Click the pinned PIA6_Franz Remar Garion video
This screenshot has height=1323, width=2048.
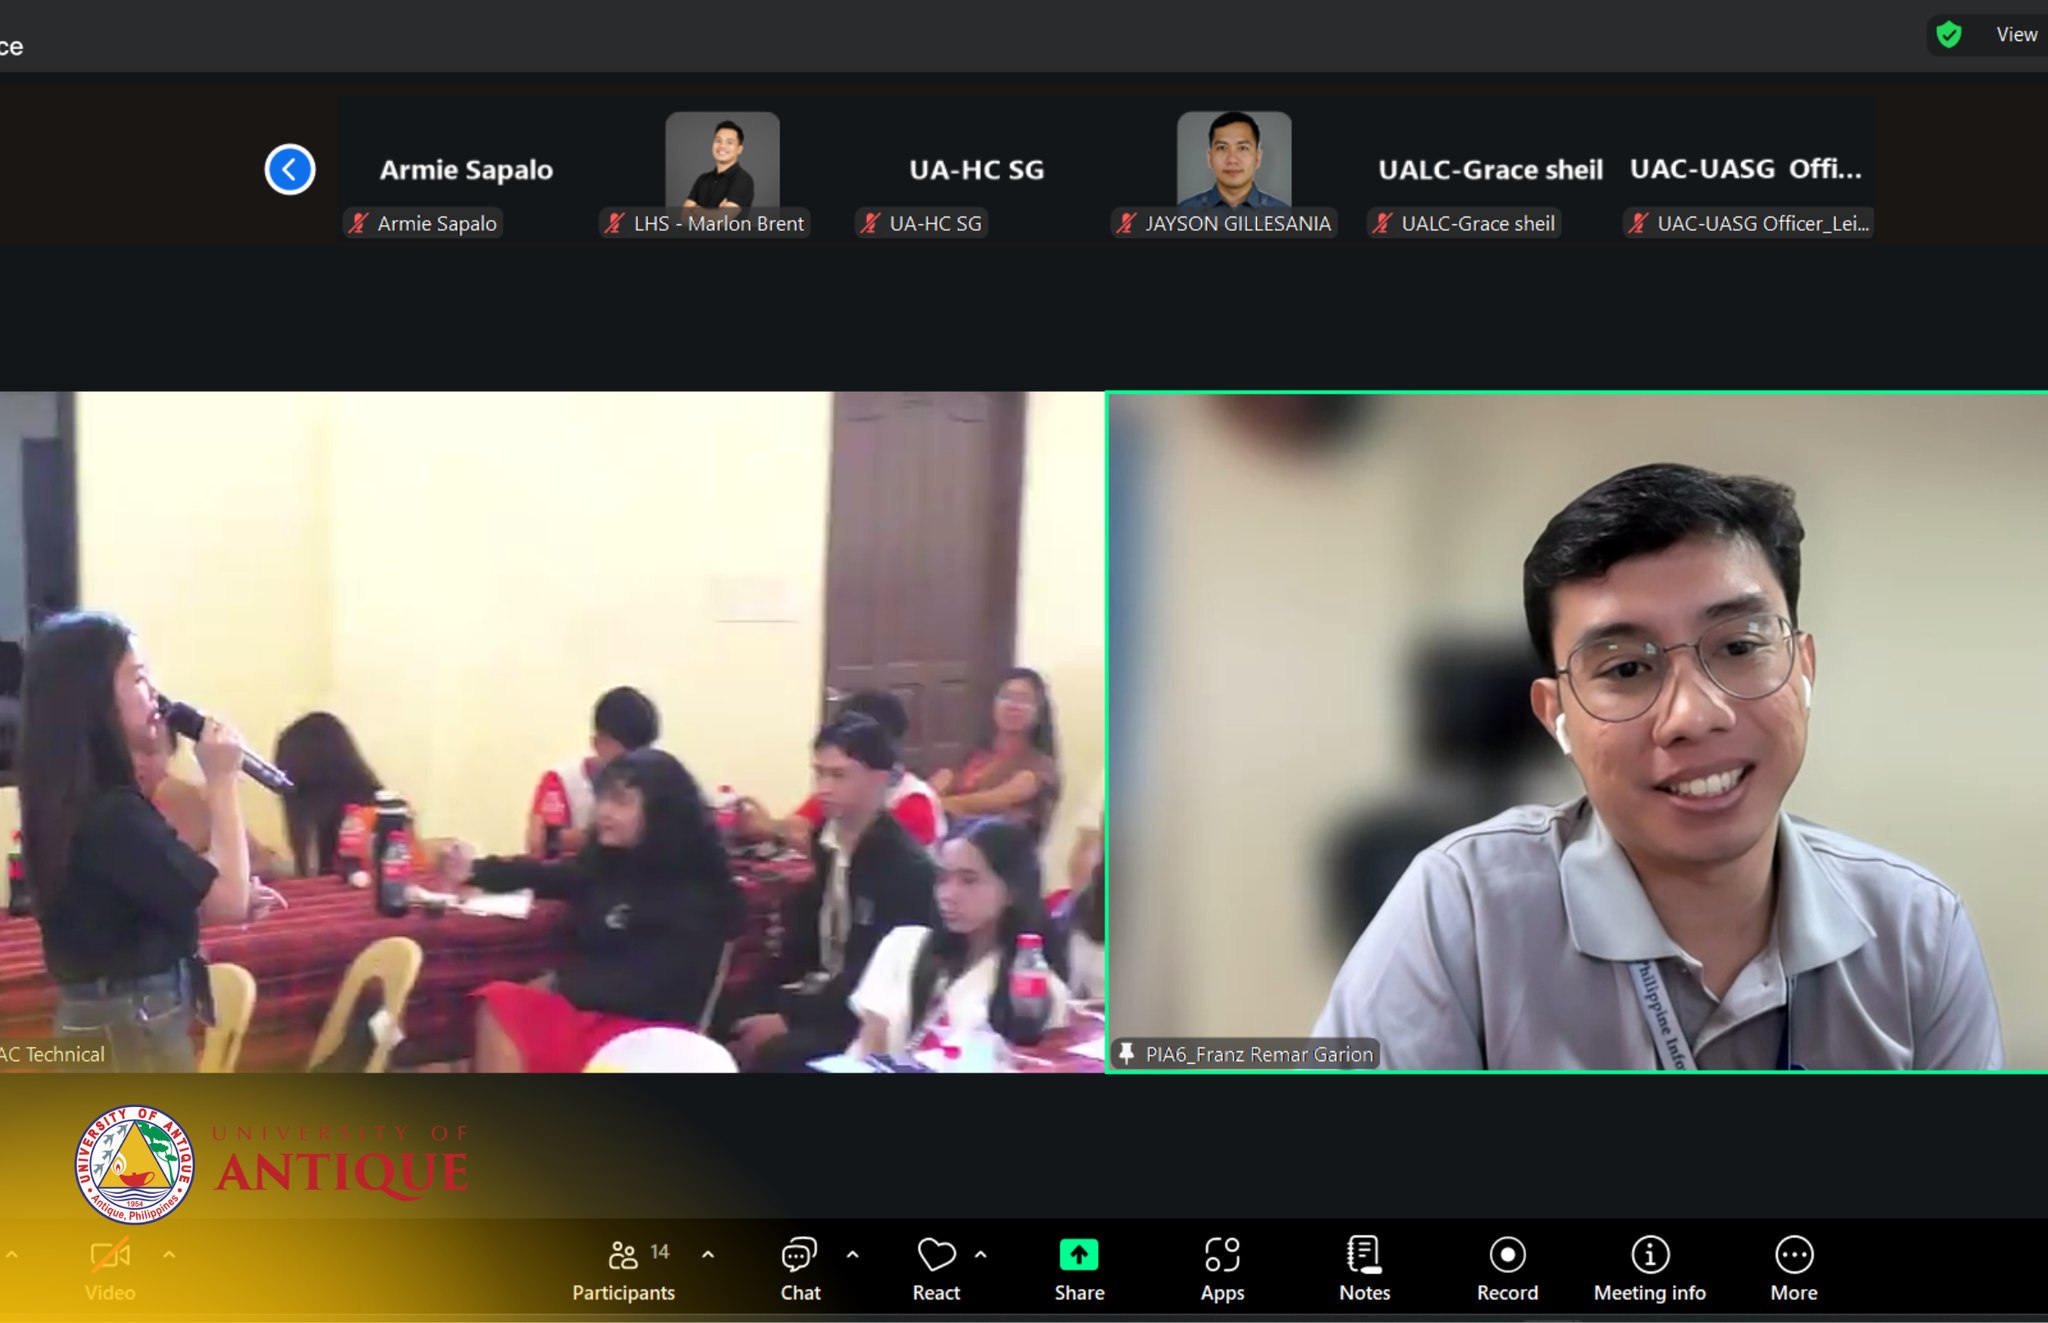[x=1576, y=730]
